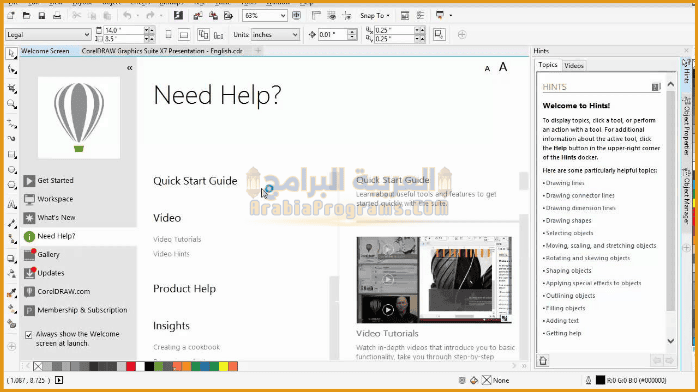
Task: Click the Undo arrow icon
Action: (x=127, y=16)
